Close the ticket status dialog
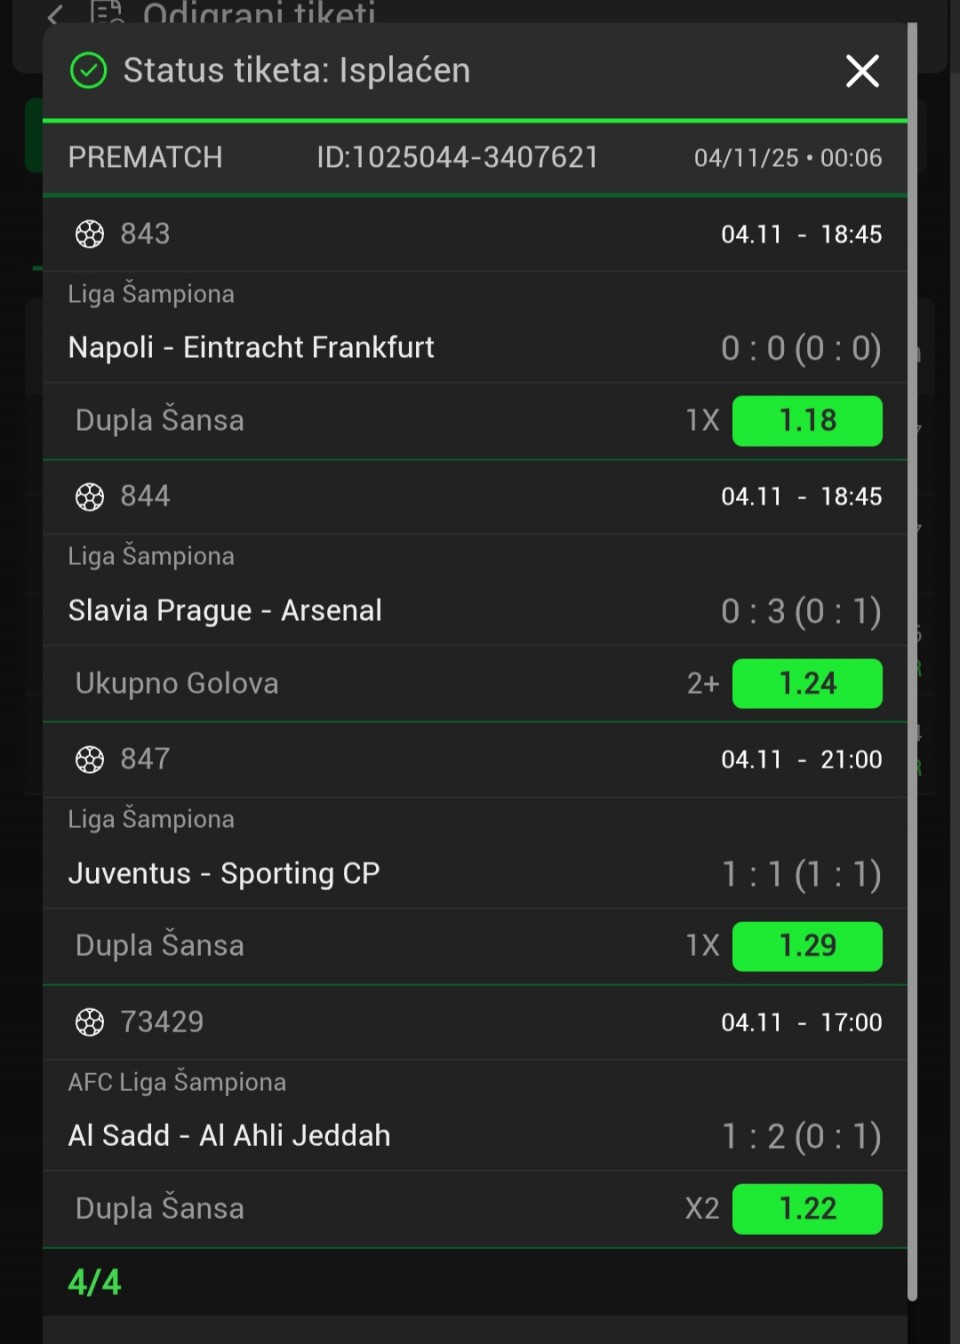This screenshot has width=960, height=1344. tap(862, 71)
